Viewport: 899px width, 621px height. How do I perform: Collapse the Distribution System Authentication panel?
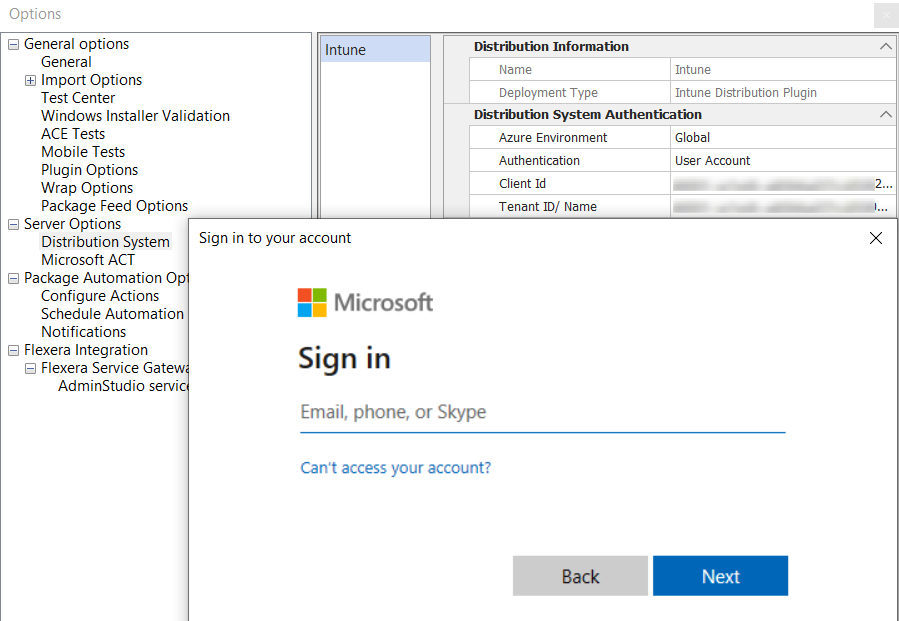(x=885, y=114)
